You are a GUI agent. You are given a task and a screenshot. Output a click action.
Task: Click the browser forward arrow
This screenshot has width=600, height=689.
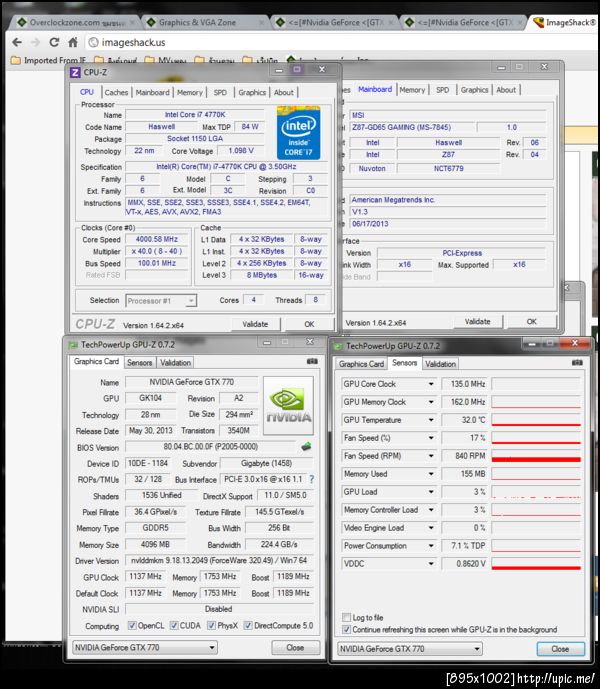point(36,43)
